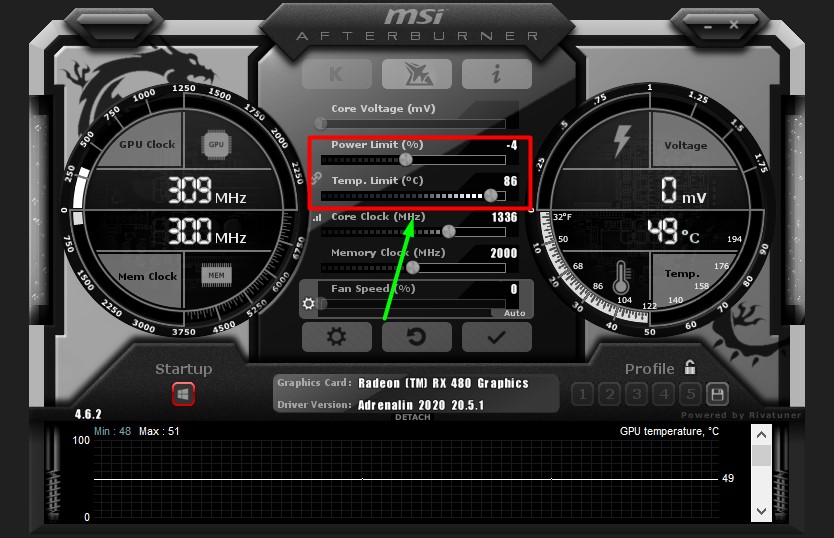Image resolution: width=834 pixels, height=538 pixels.
Task: Click the GPU chip icon in left gauge
Action: click(216, 144)
